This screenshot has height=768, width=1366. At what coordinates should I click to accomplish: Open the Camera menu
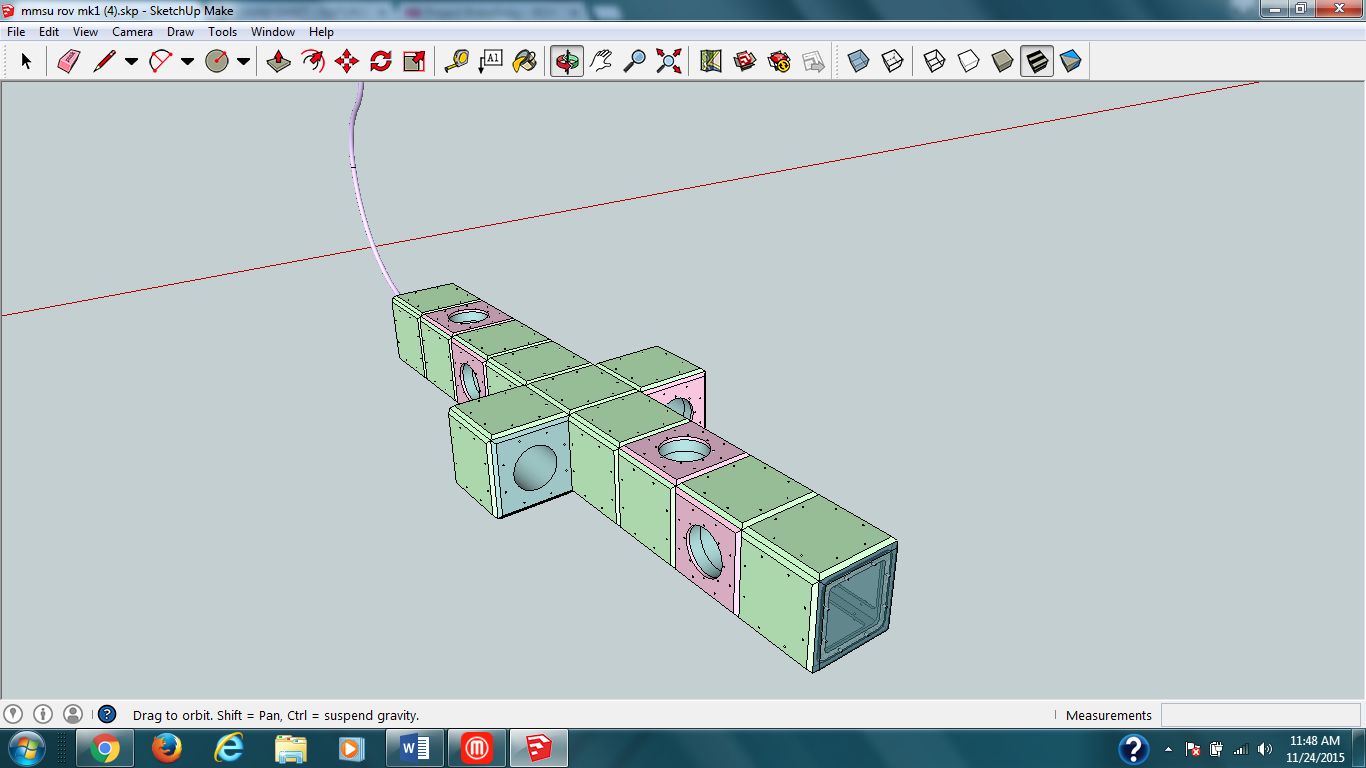point(132,32)
